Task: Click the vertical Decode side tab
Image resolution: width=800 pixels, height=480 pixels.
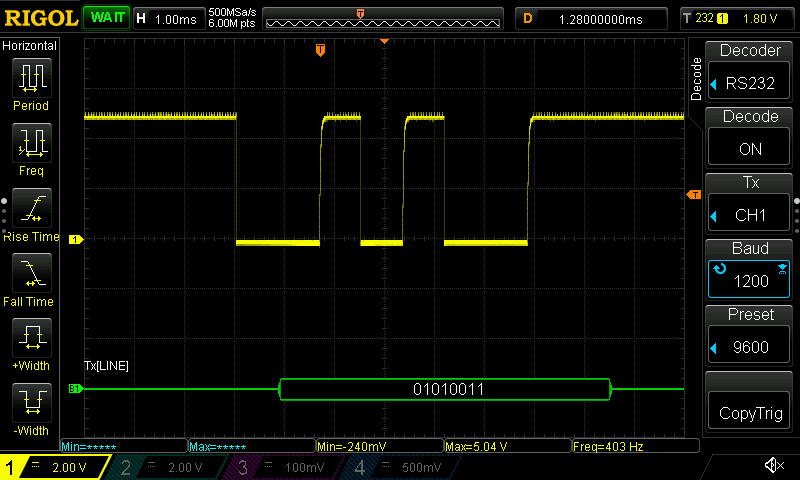Action: coord(696,79)
